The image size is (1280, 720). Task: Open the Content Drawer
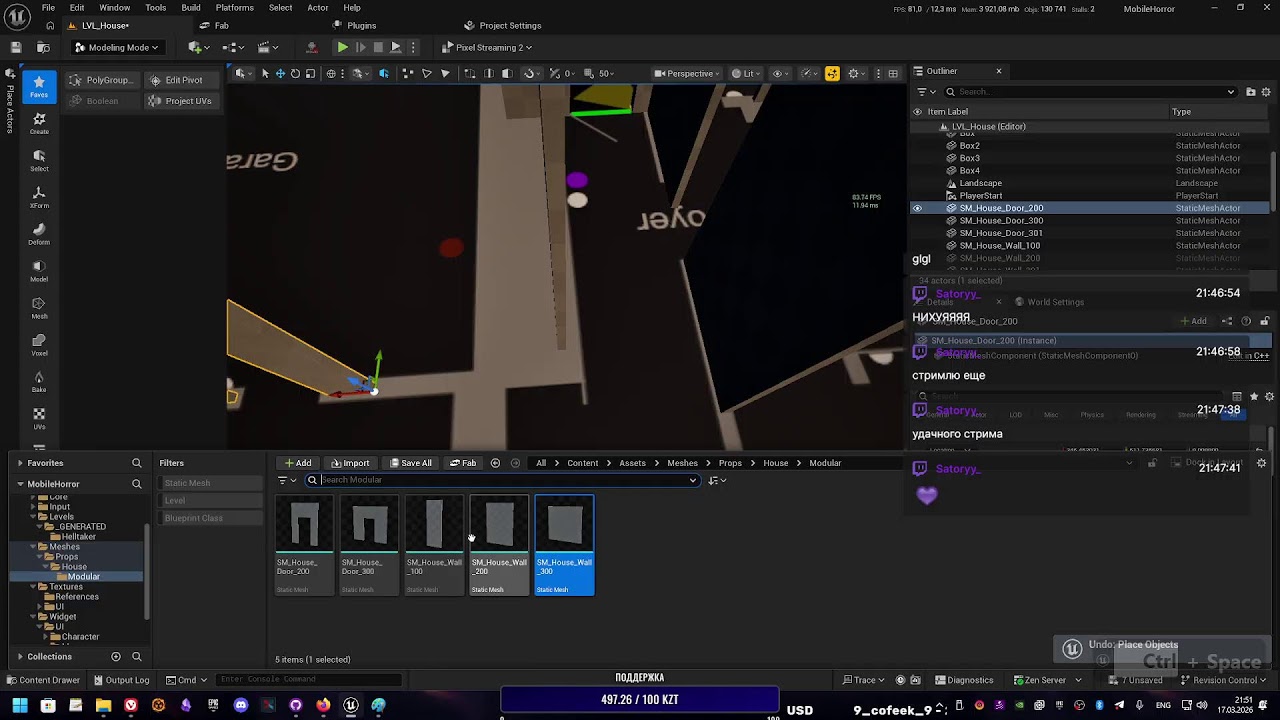[43, 680]
